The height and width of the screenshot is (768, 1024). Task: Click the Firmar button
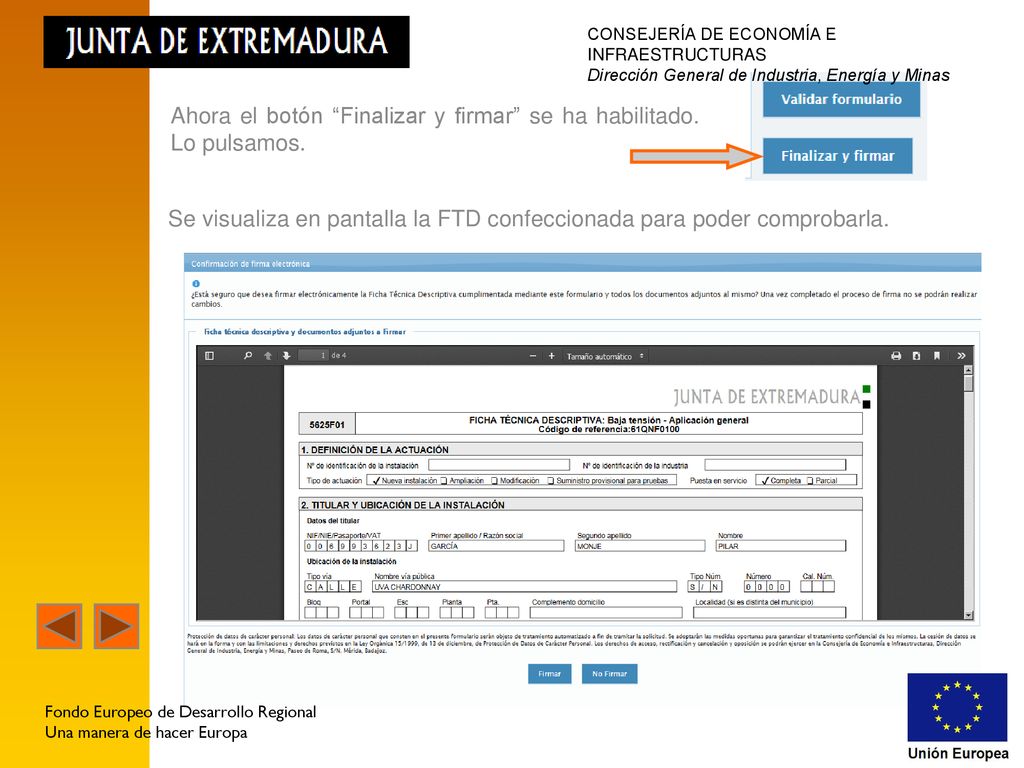549,673
